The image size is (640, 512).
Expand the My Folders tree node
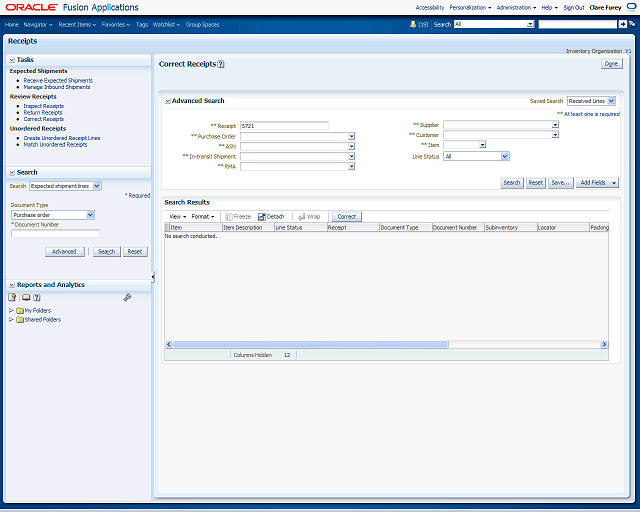pyautogui.click(x=11, y=310)
